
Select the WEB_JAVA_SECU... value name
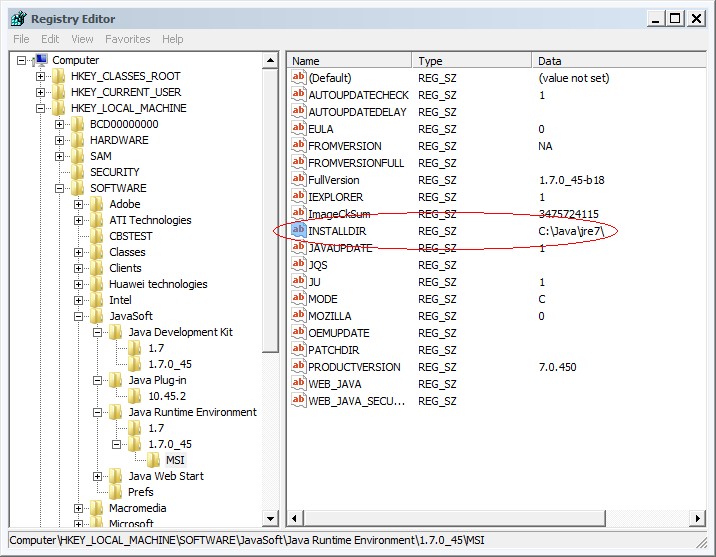click(x=357, y=401)
